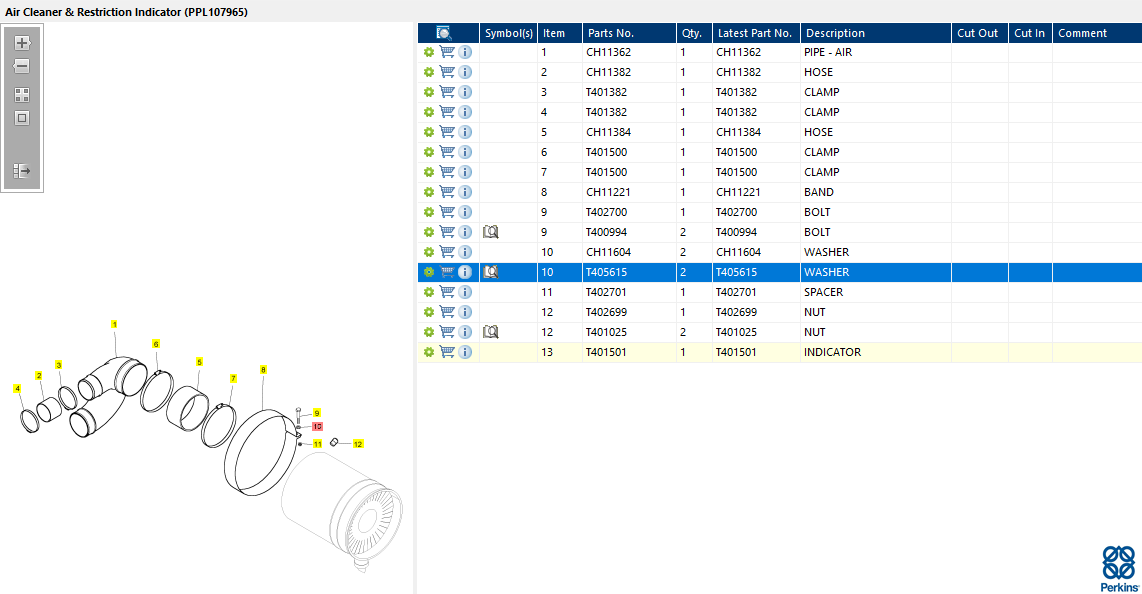The image size is (1142, 594).
Task: Click the Latest Part No. column header
Action: 756,33
